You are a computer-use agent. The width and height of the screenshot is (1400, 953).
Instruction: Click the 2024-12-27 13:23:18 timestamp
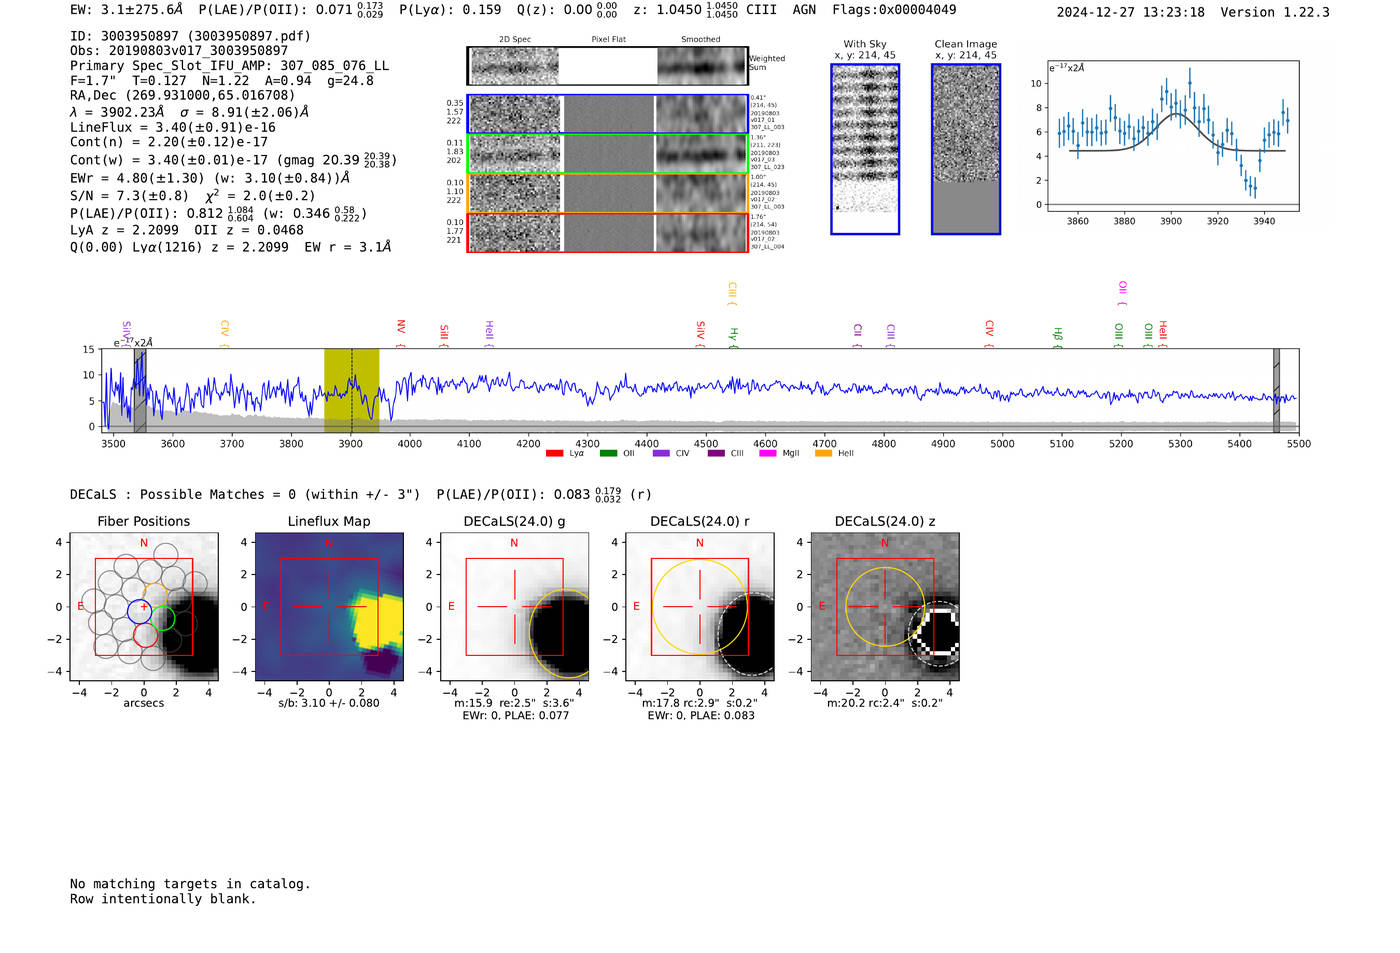pyautogui.click(x=1131, y=12)
